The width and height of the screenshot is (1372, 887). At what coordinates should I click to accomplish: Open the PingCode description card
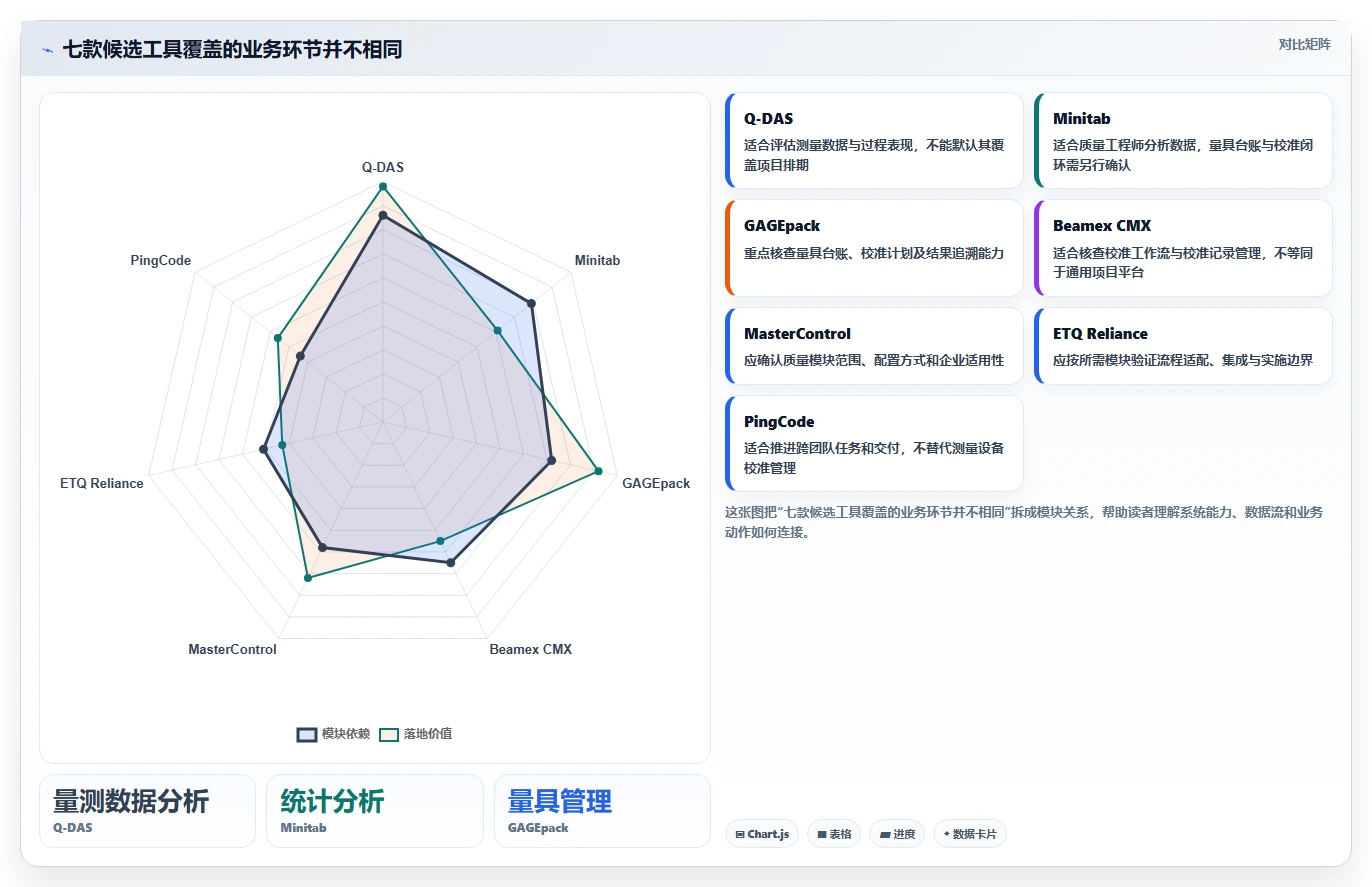[874, 444]
